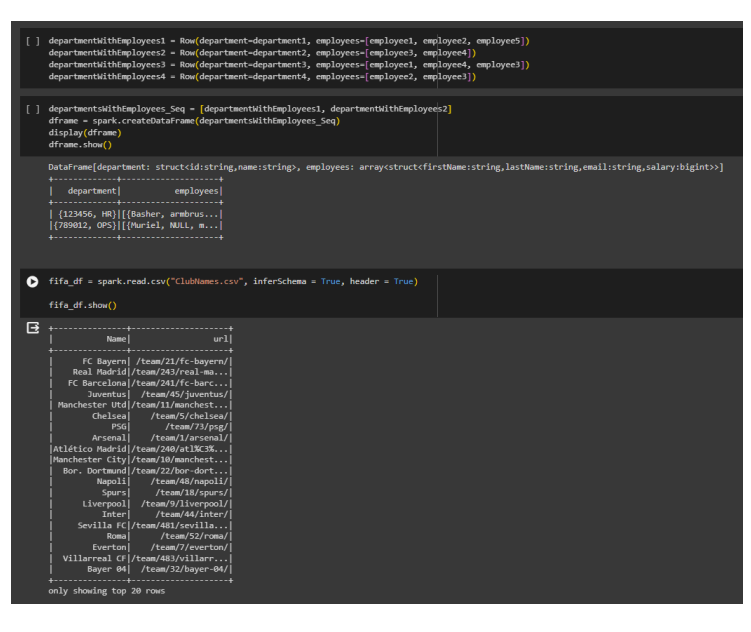751x632 pixels.
Task: Click the department column header
Action: point(92,191)
